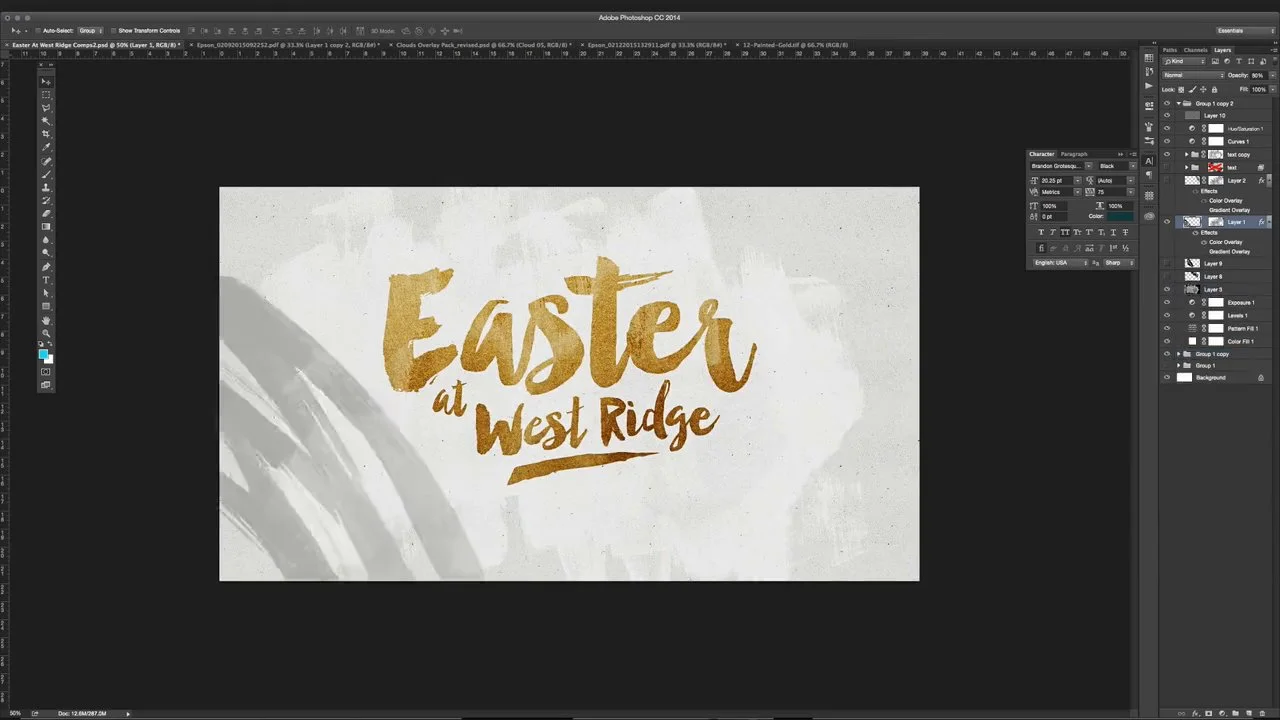Select the Blur tool
This screenshot has width=1280, height=720.
45,240
